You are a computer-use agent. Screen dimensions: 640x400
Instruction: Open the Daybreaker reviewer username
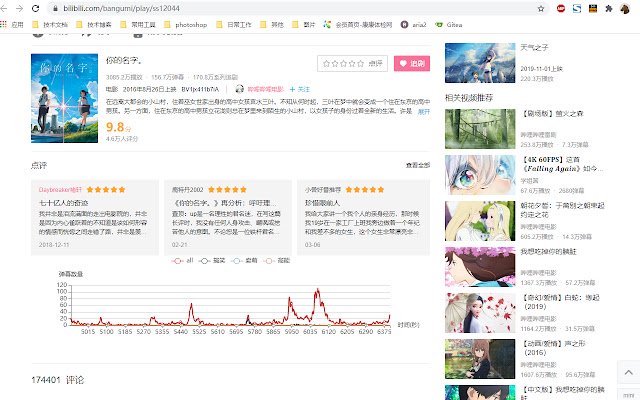point(60,189)
